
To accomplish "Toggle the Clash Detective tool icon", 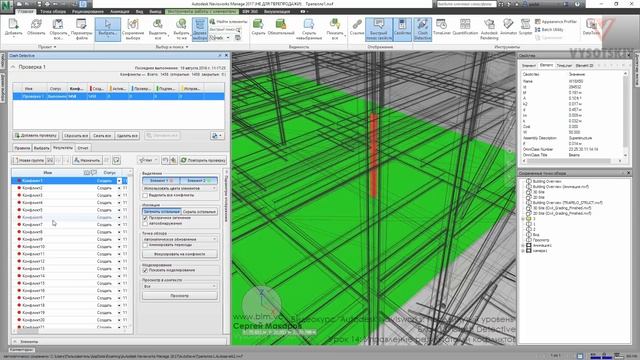I will (422, 29).
